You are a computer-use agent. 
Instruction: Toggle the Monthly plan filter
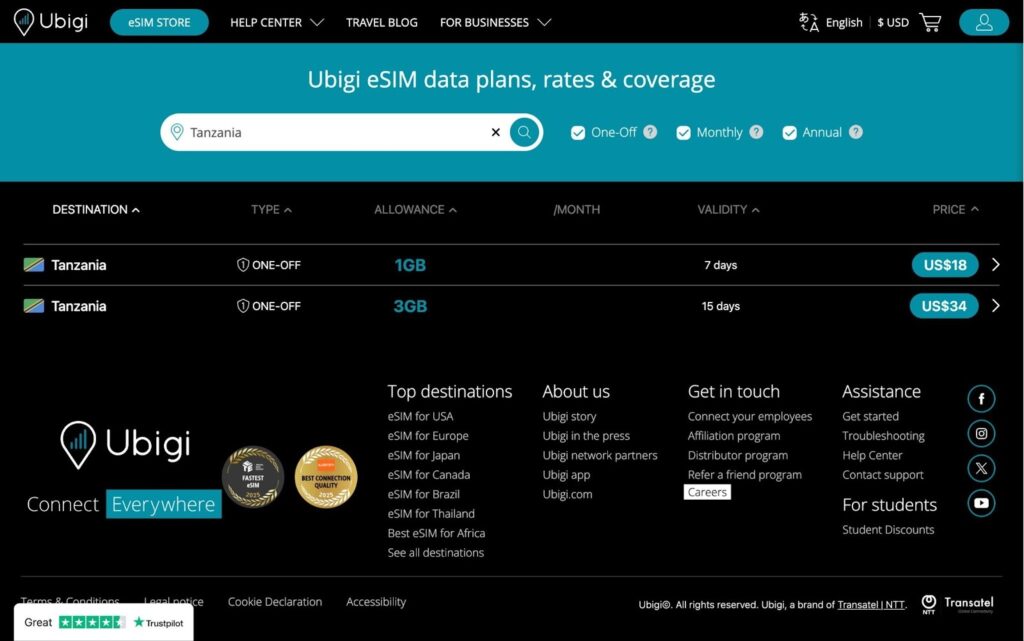[x=683, y=132]
